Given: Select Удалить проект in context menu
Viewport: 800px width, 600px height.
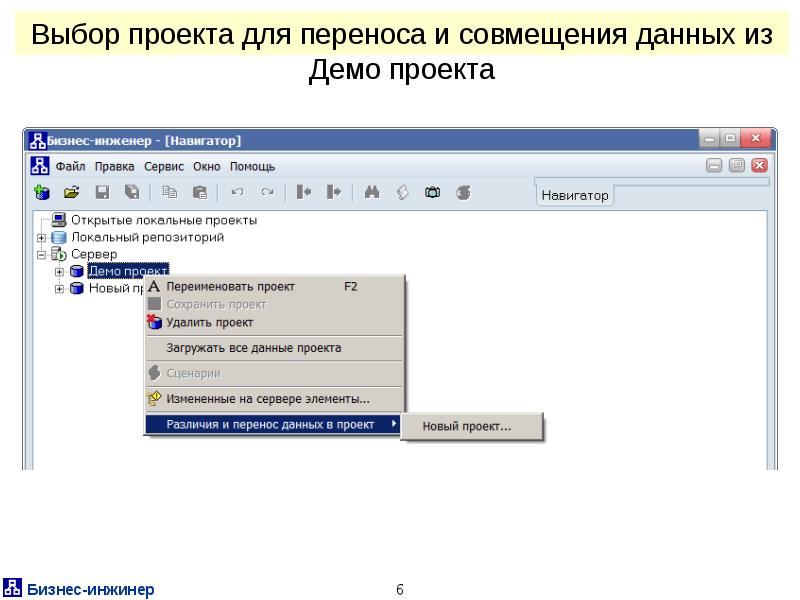Looking at the screenshot, I should click(x=209, y=322).
